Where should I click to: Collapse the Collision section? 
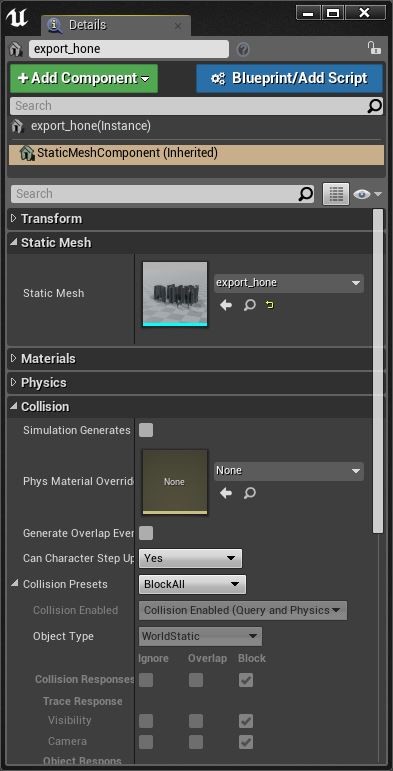(x=13, y=406)
